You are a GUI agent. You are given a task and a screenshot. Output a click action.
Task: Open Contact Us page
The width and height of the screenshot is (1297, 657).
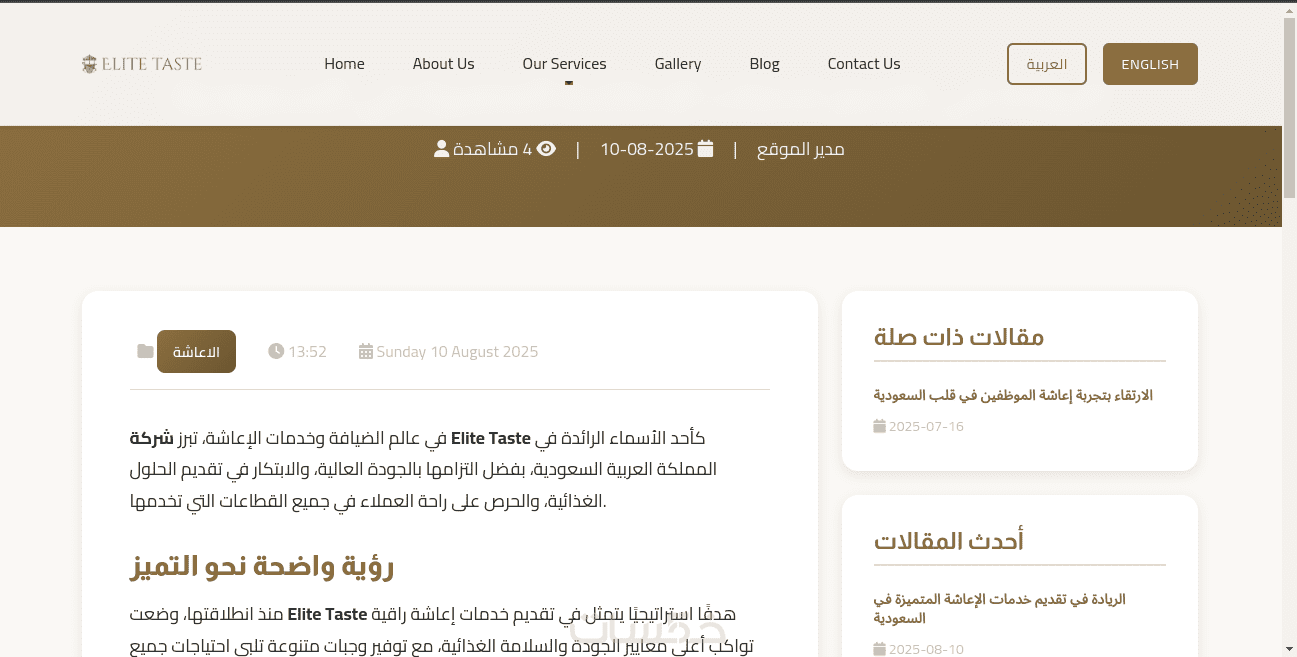tap(864, 64)
